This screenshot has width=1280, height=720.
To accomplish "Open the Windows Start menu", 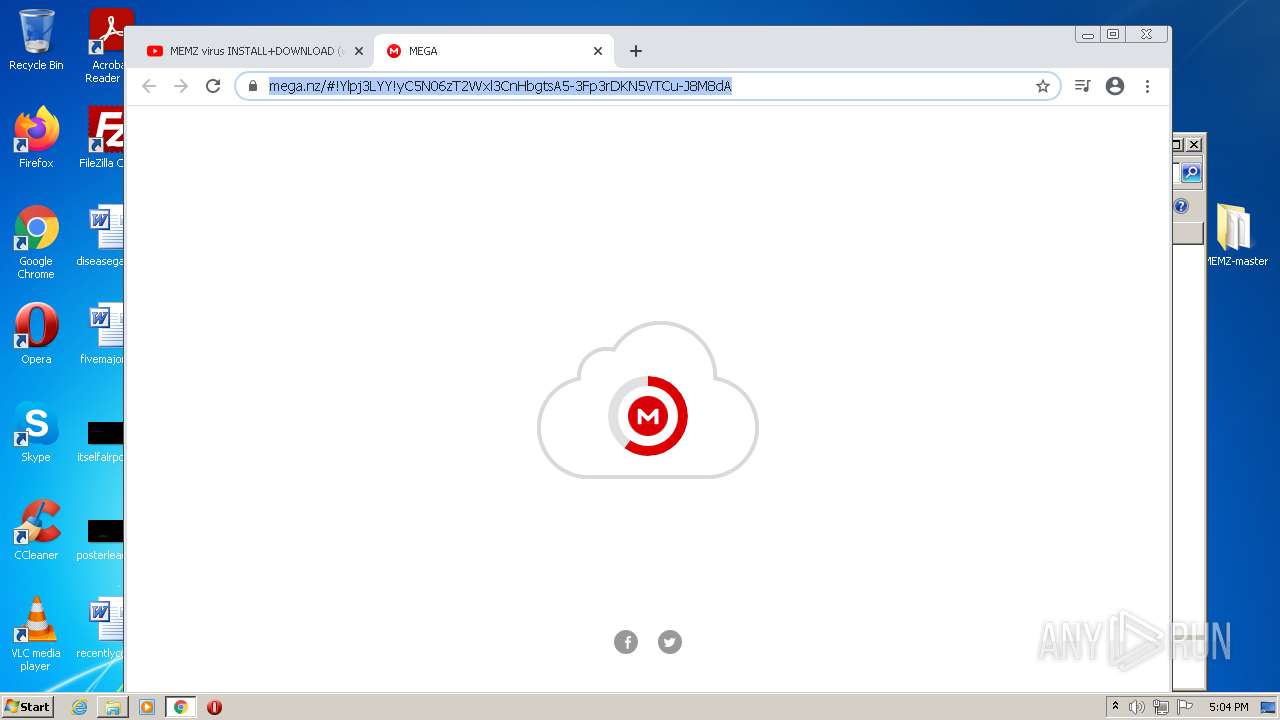I will tap(28, 707).
